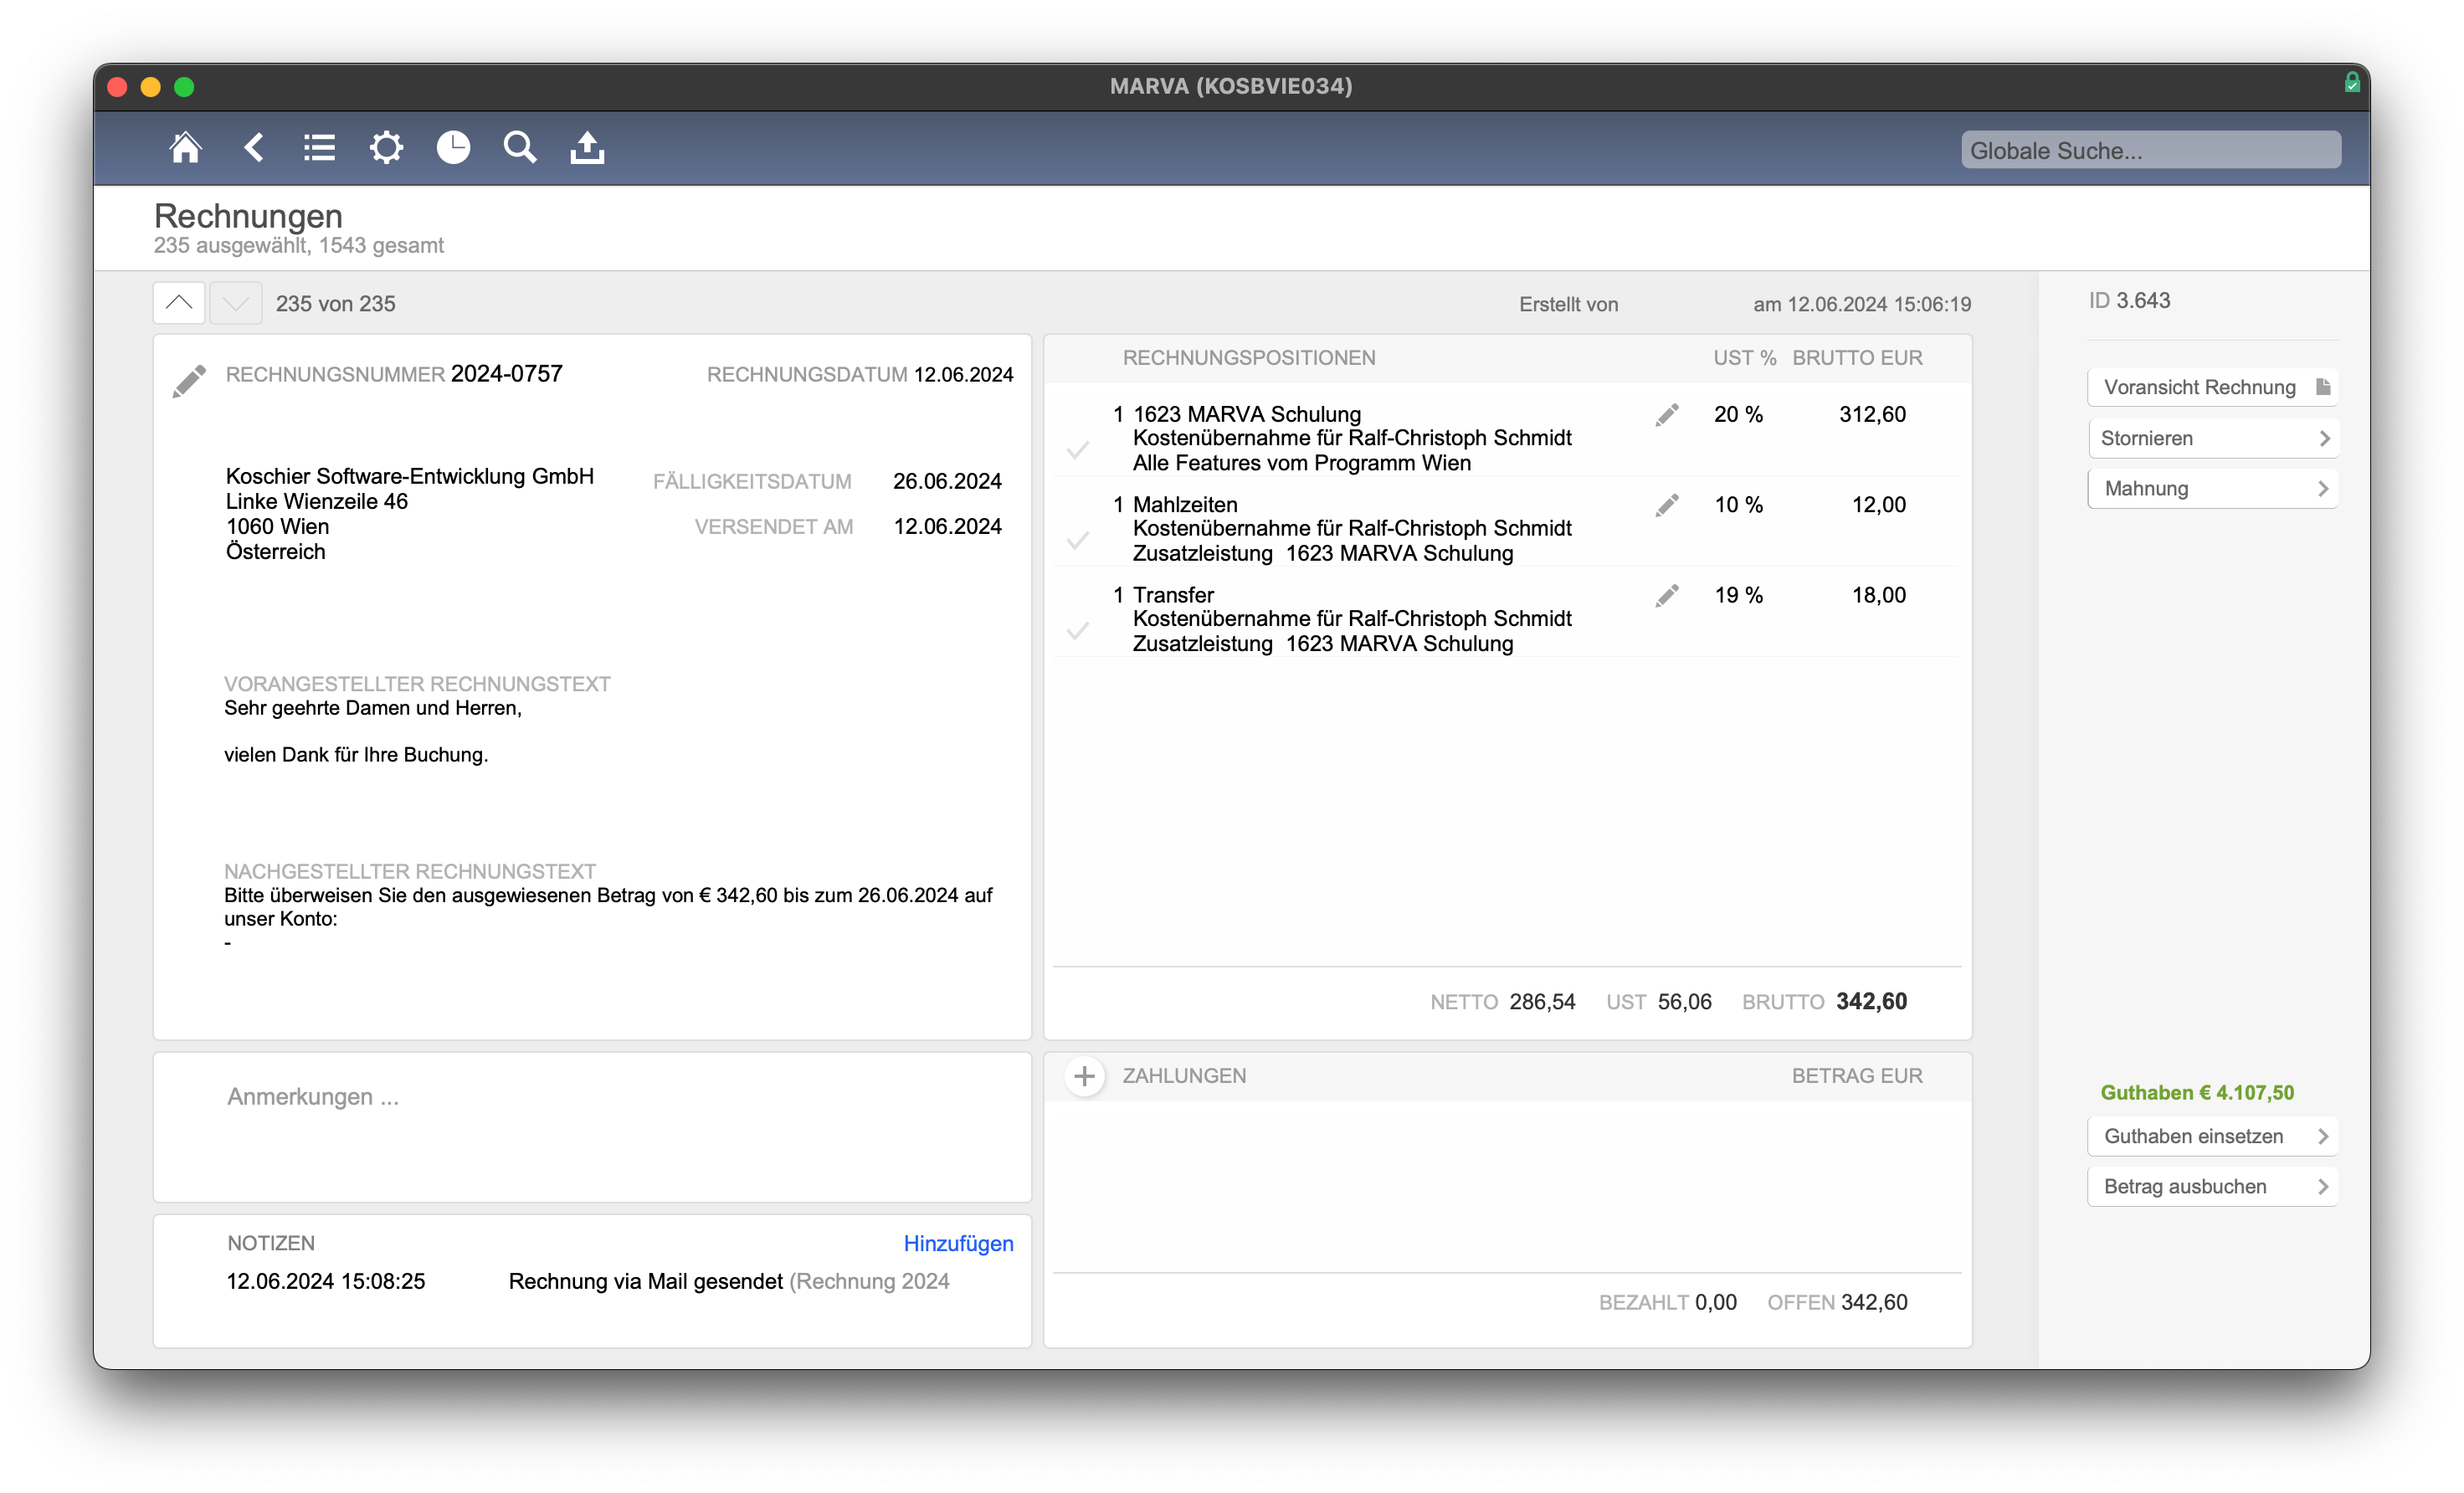This screenshot has height=1493, width=2464.
Task: Add a payment with plus icon
Action: 1084,1076
